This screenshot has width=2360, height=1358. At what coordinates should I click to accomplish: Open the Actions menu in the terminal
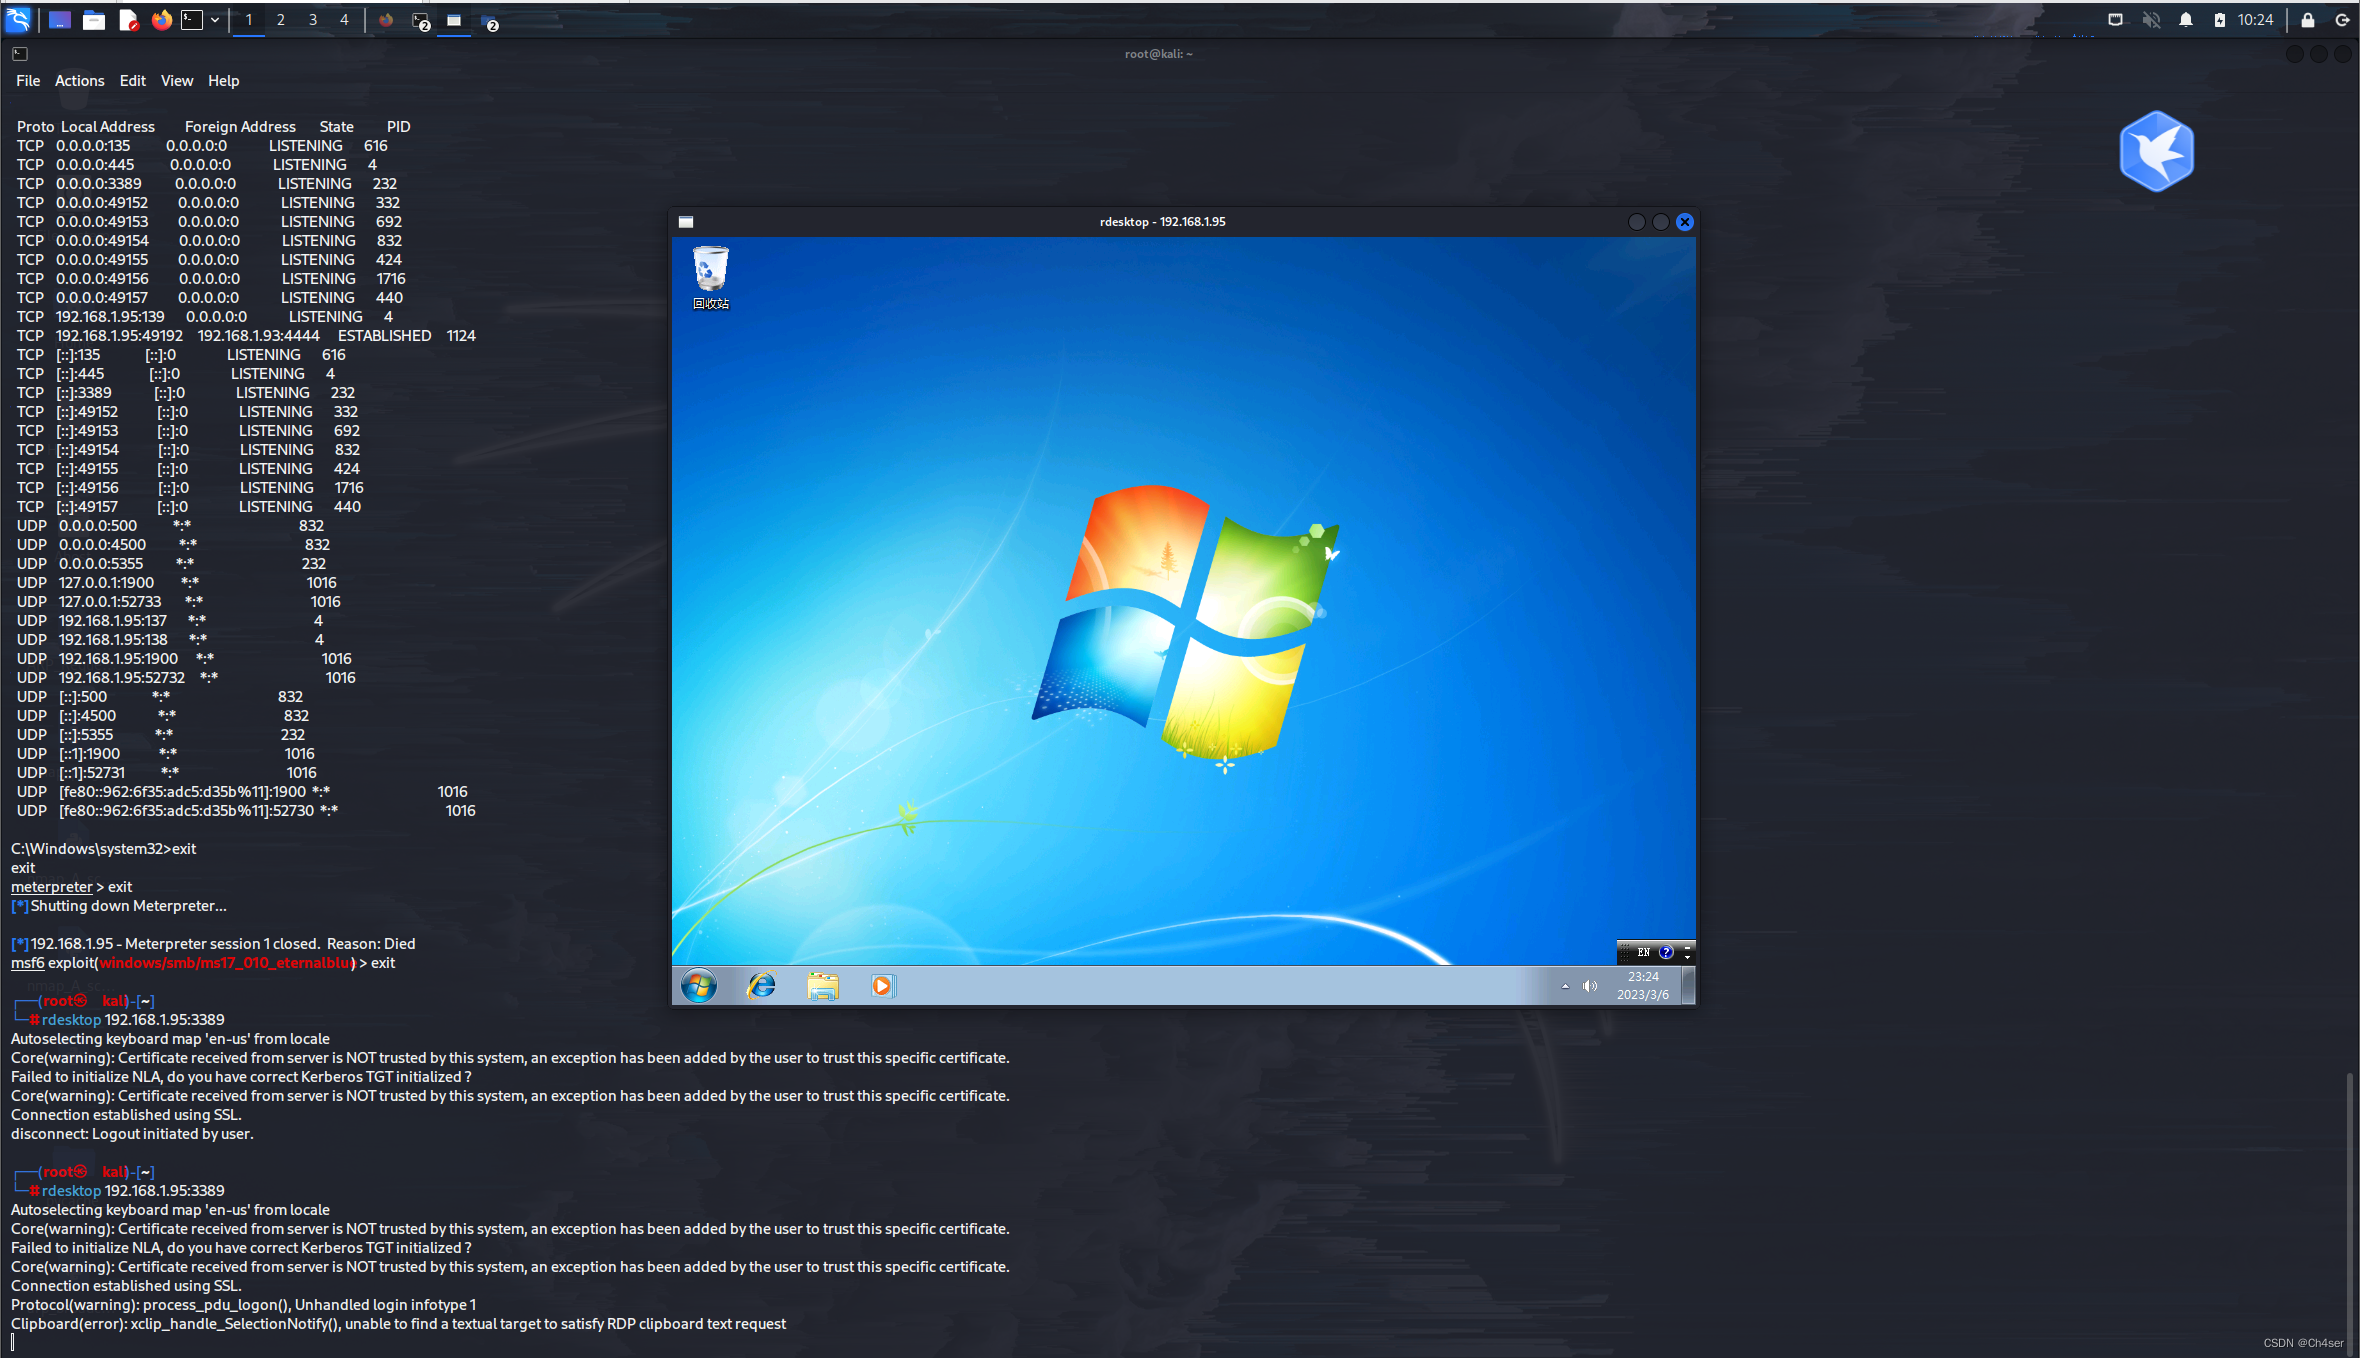tap(79, 81)
